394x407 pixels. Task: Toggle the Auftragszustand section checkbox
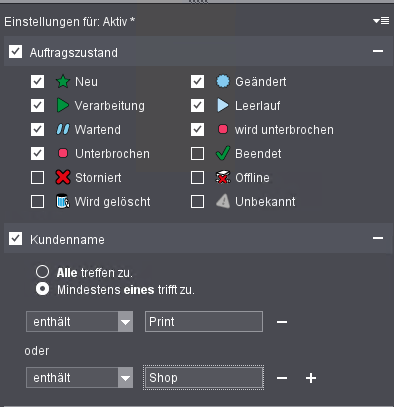(x=16, y=52)
